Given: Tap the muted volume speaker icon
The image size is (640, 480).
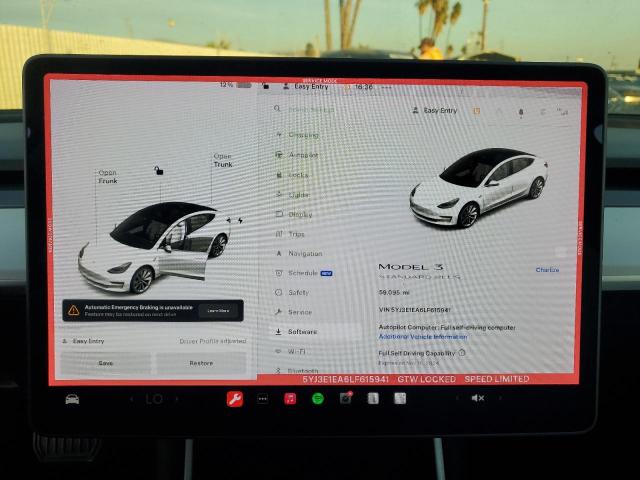Looking at the screenshot, I should pyautogui.click(x=478, y=398).
